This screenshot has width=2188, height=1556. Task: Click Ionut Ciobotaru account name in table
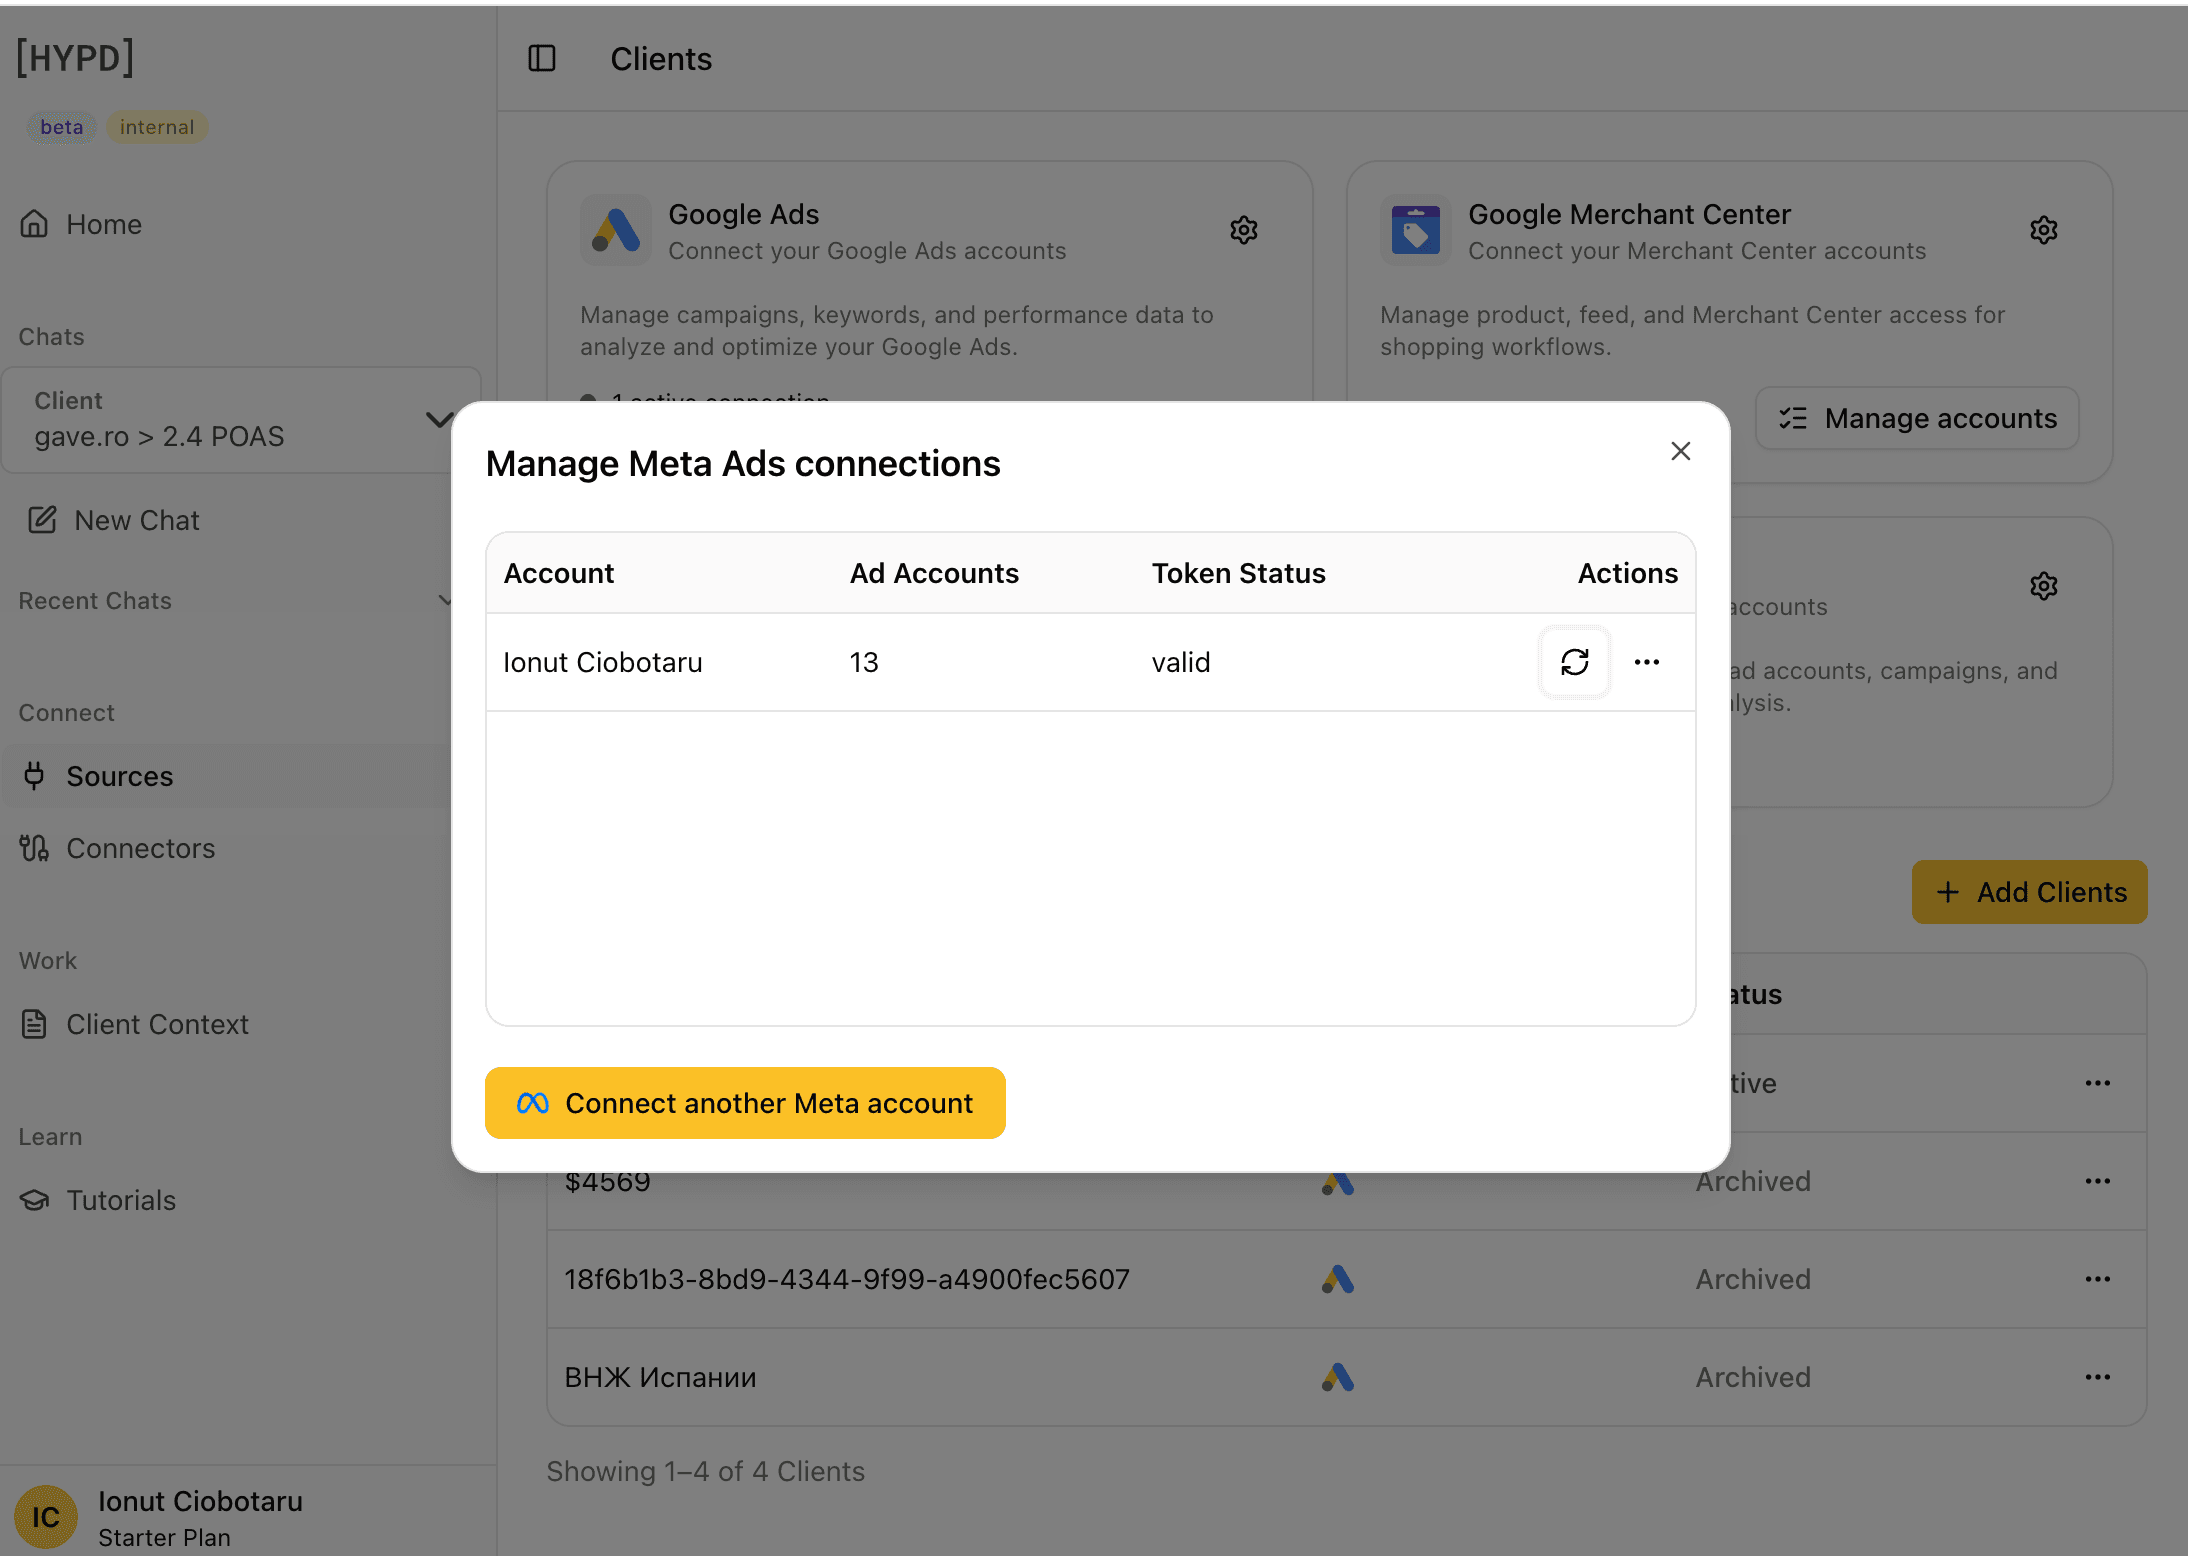click(603, 662)
